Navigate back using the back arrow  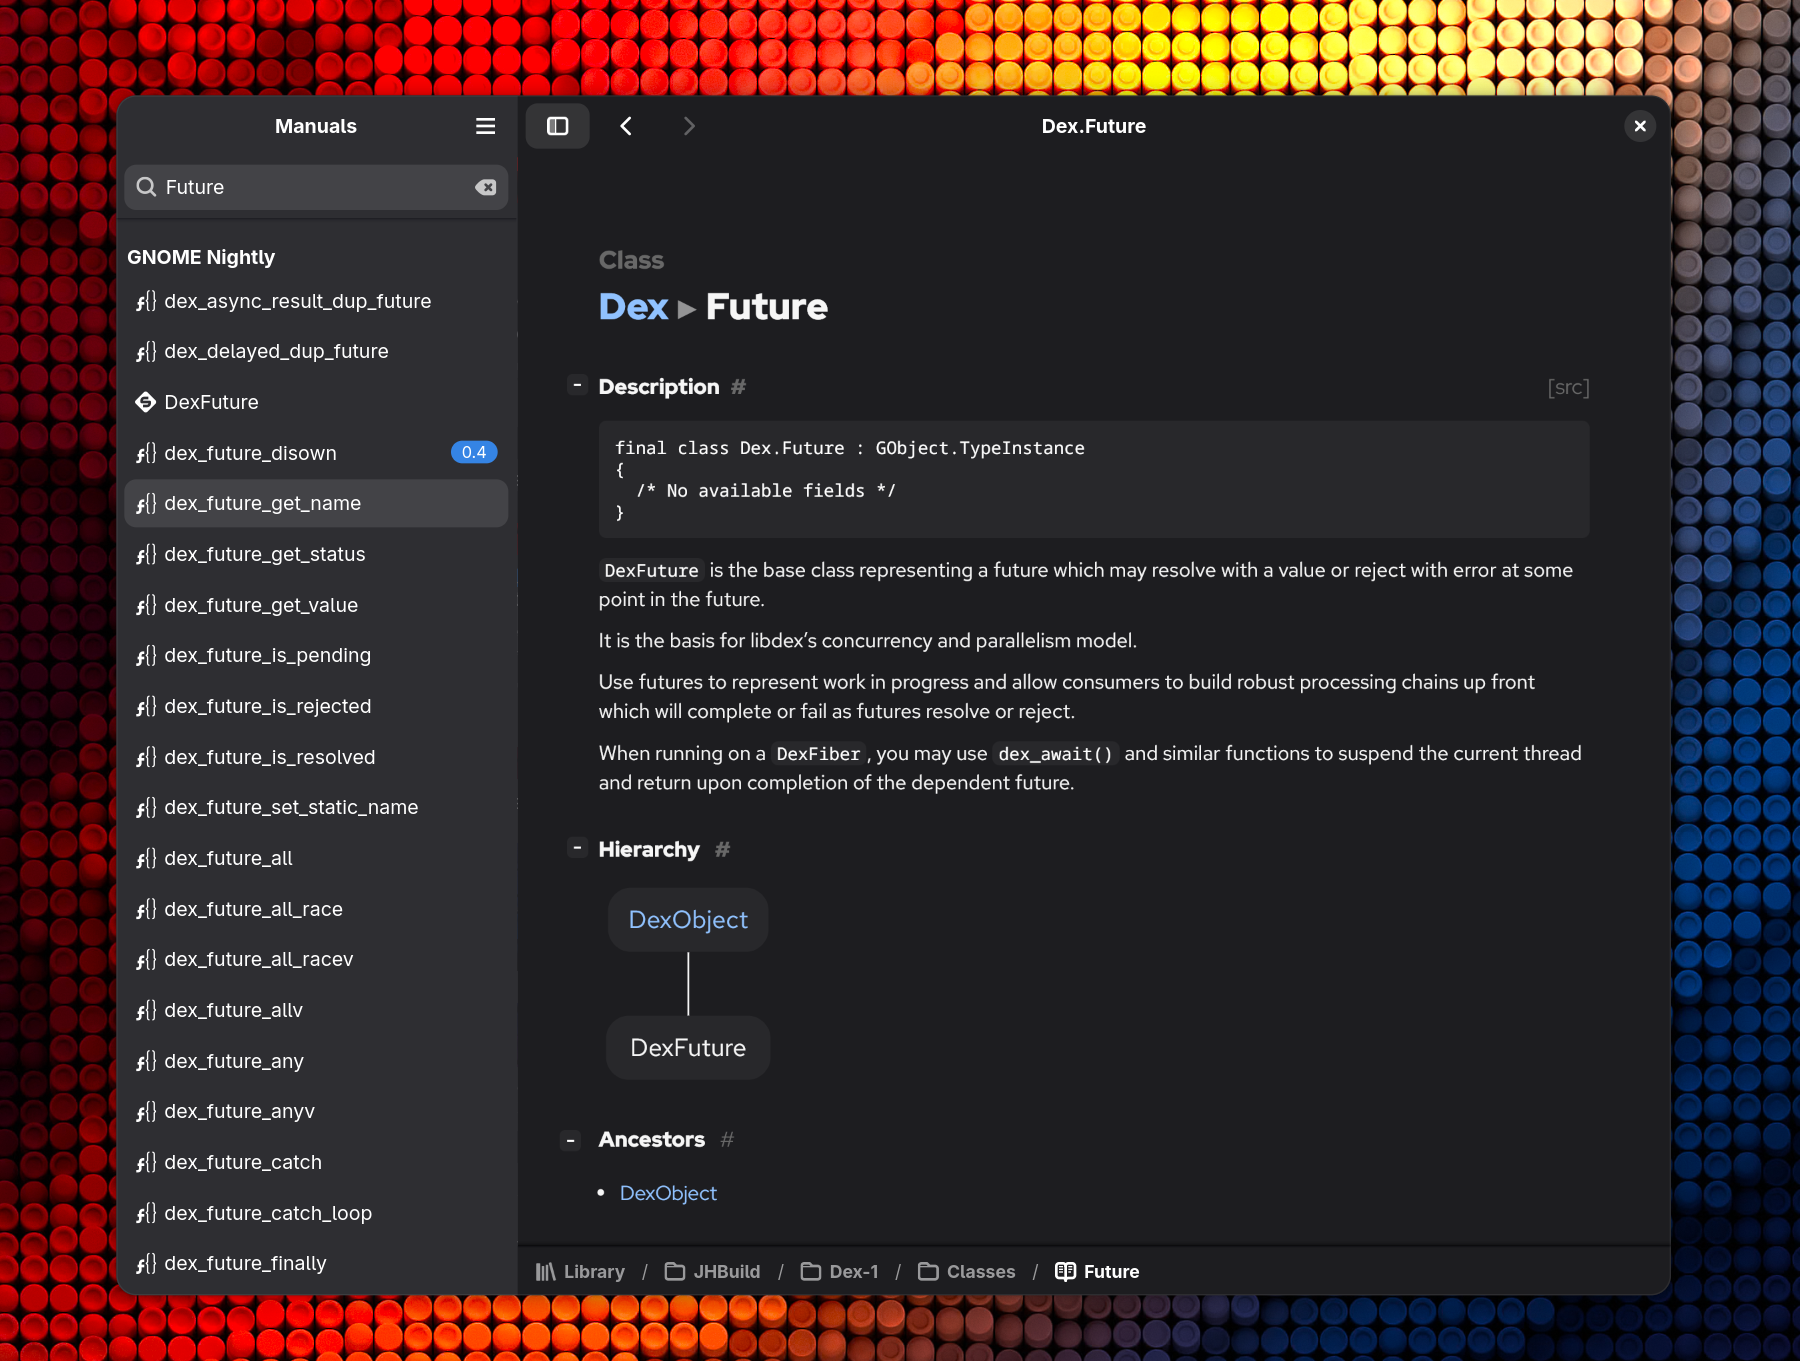[626, 126]
